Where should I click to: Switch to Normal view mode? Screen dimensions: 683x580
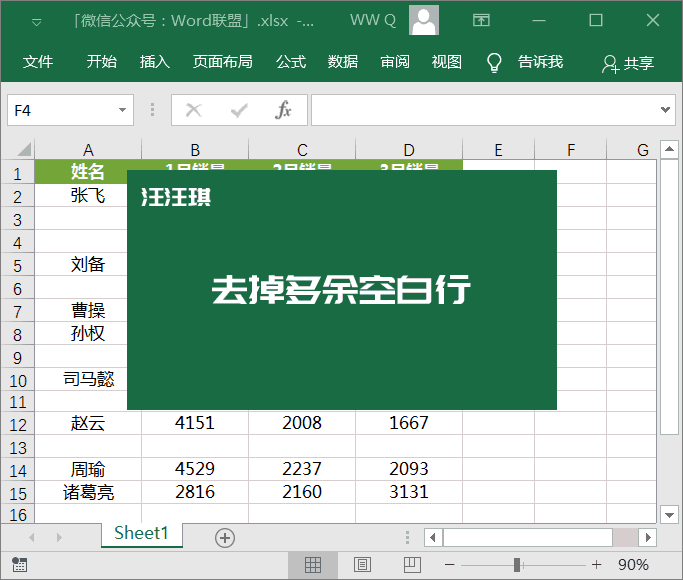coord(313,565)
